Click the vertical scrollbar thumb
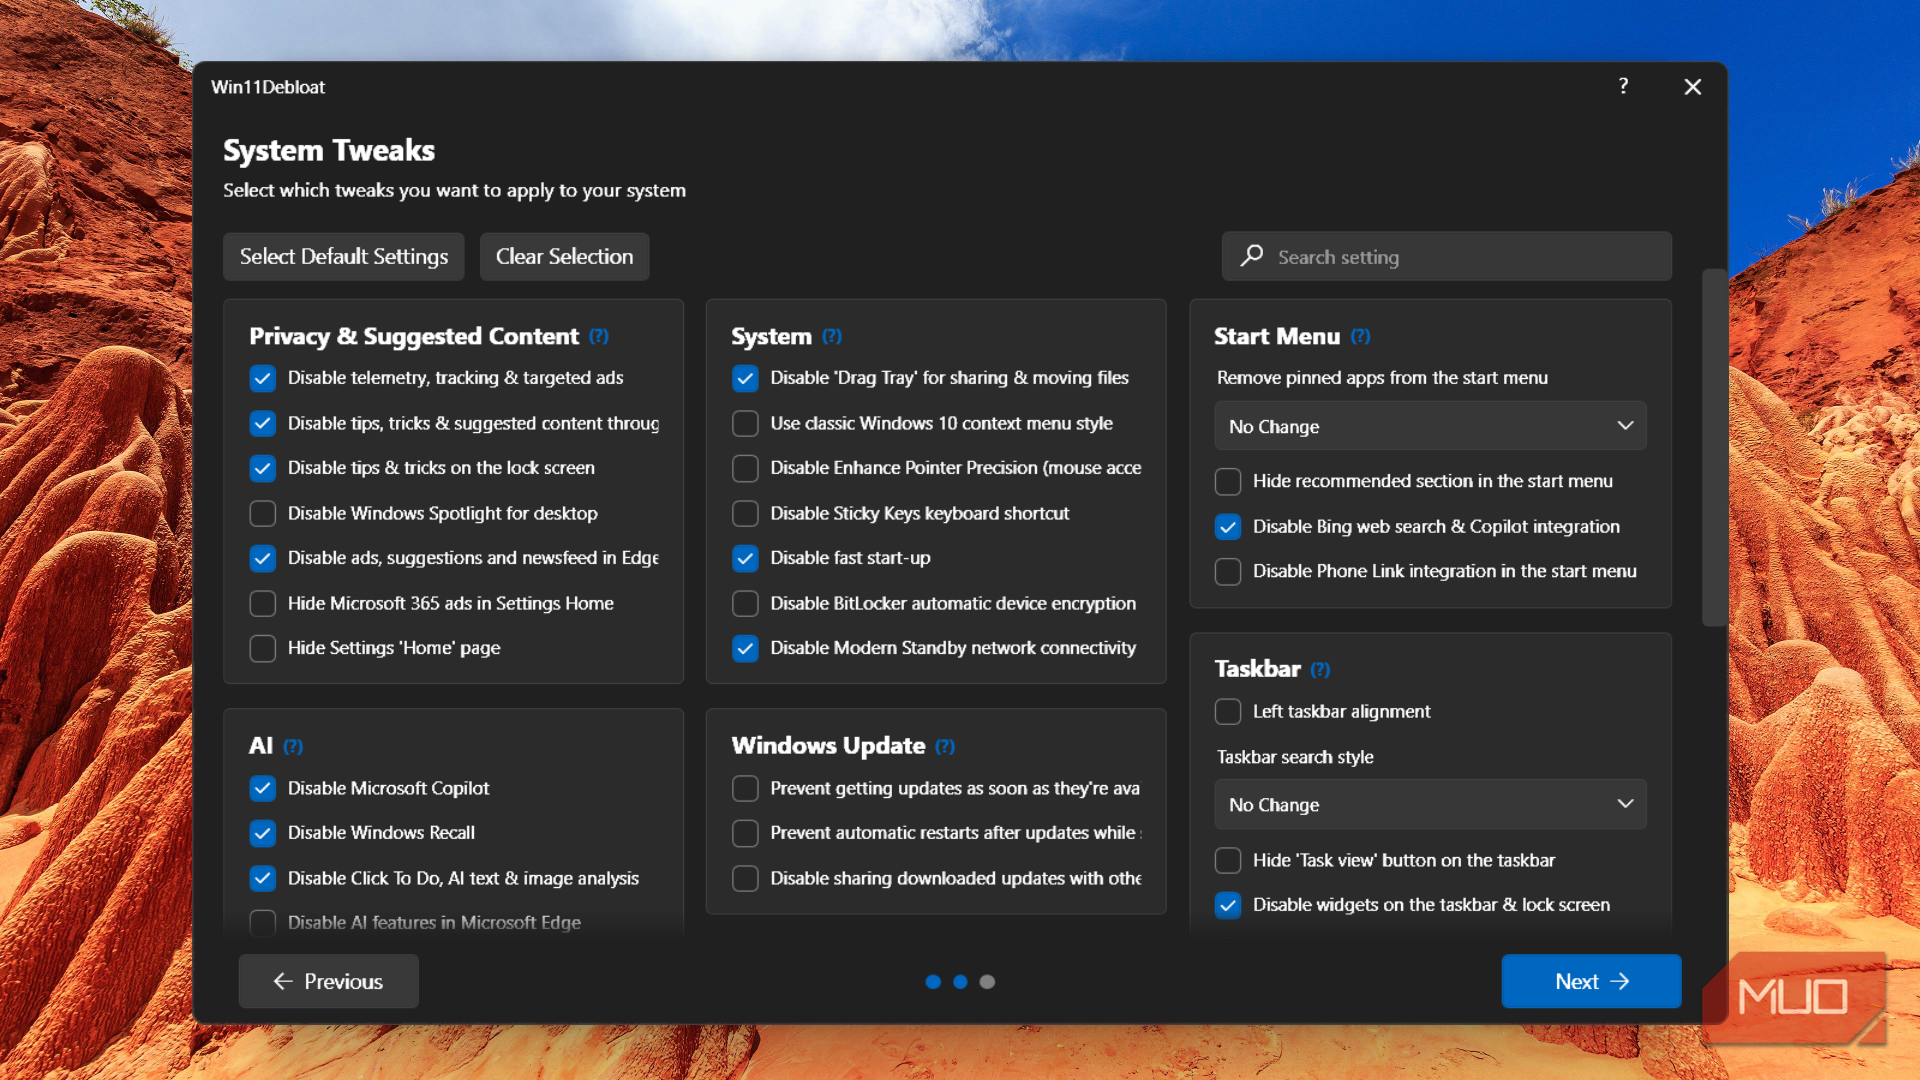The height and width of the screenshot is (1080, 1920). pyautogui.click(x=1714, y=447)
